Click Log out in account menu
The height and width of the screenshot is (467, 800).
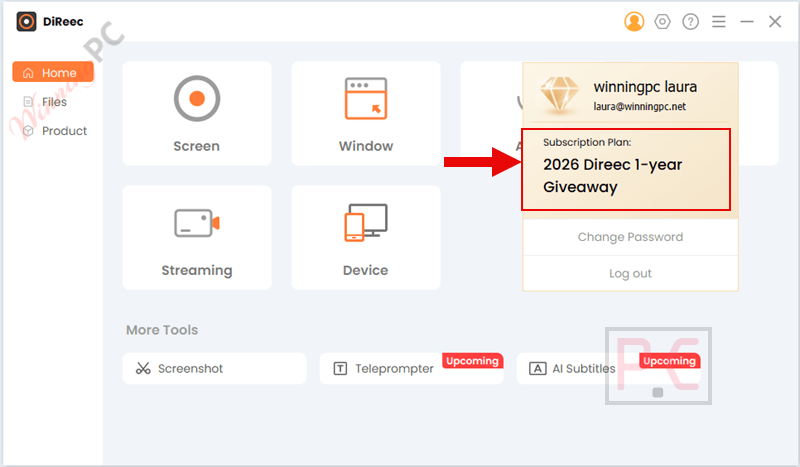point(630,274)
